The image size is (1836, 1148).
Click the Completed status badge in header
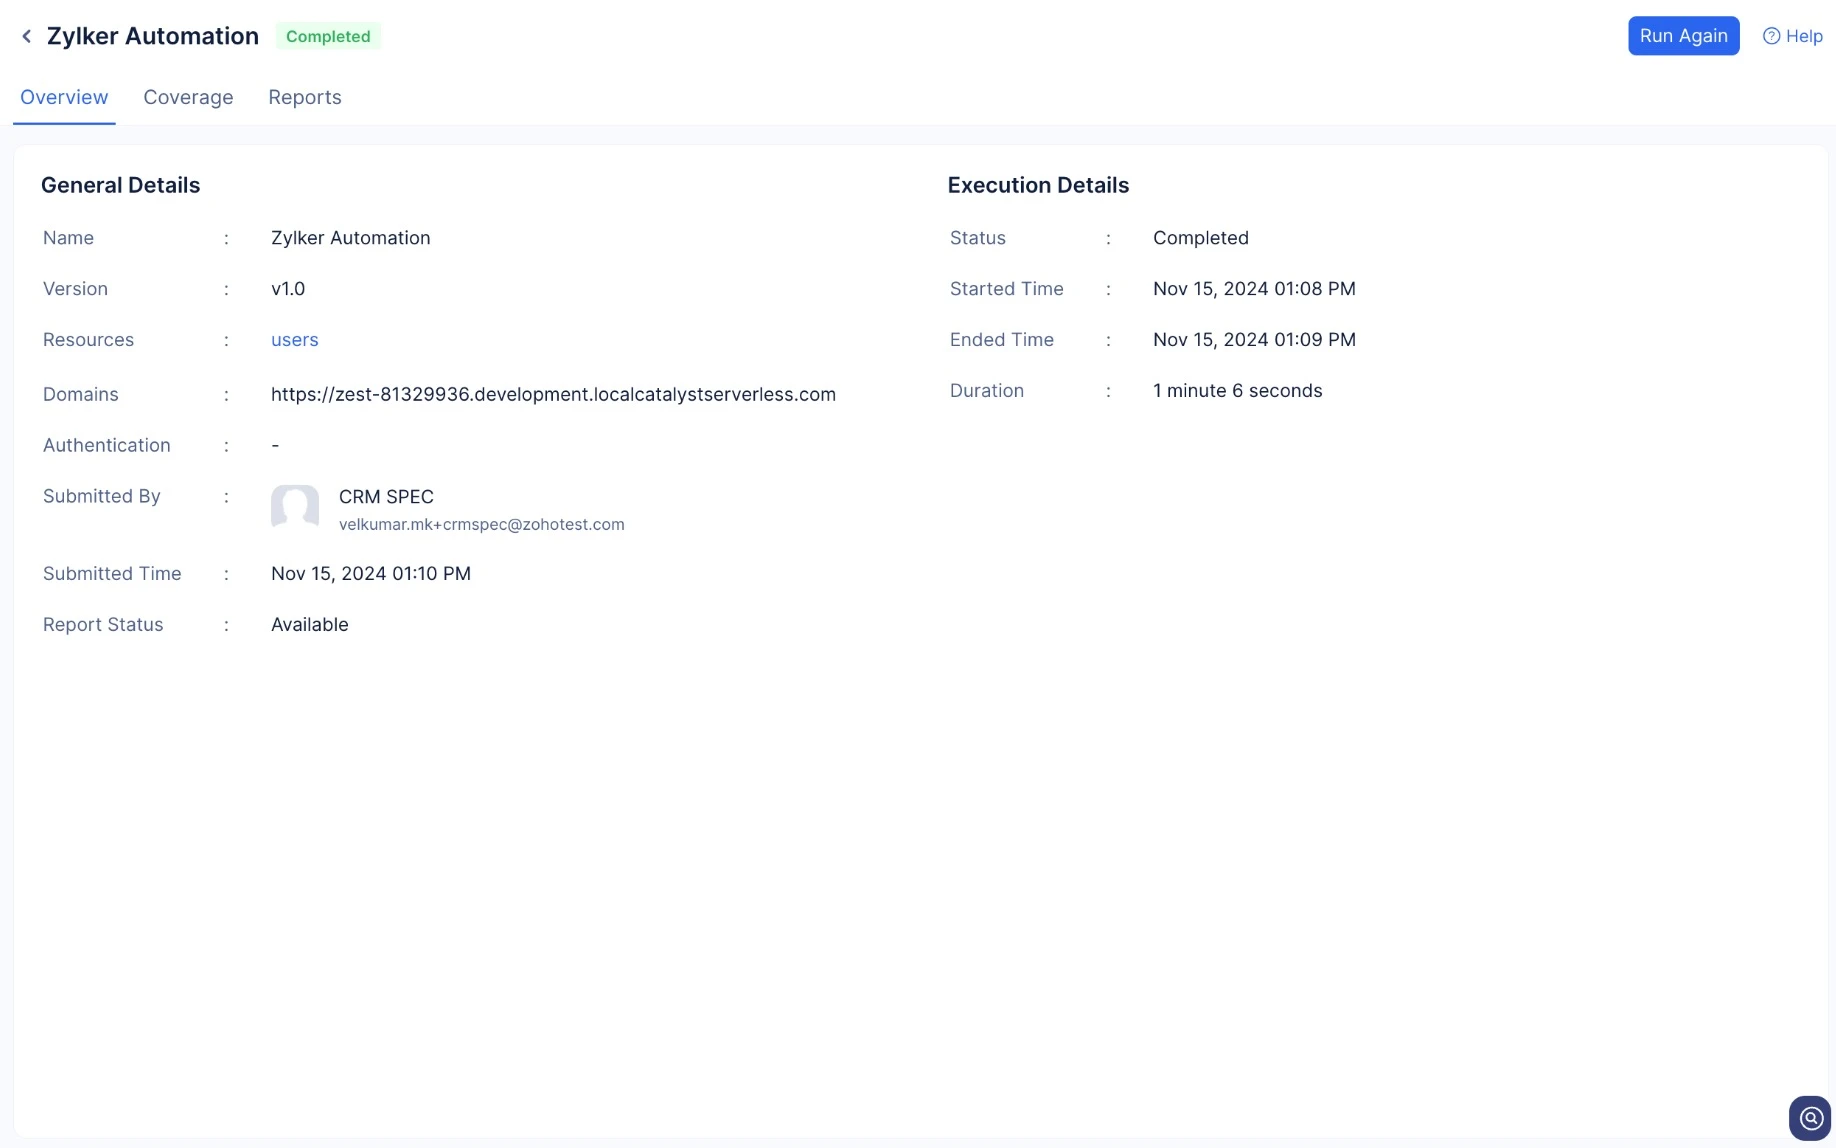point(328,36)
